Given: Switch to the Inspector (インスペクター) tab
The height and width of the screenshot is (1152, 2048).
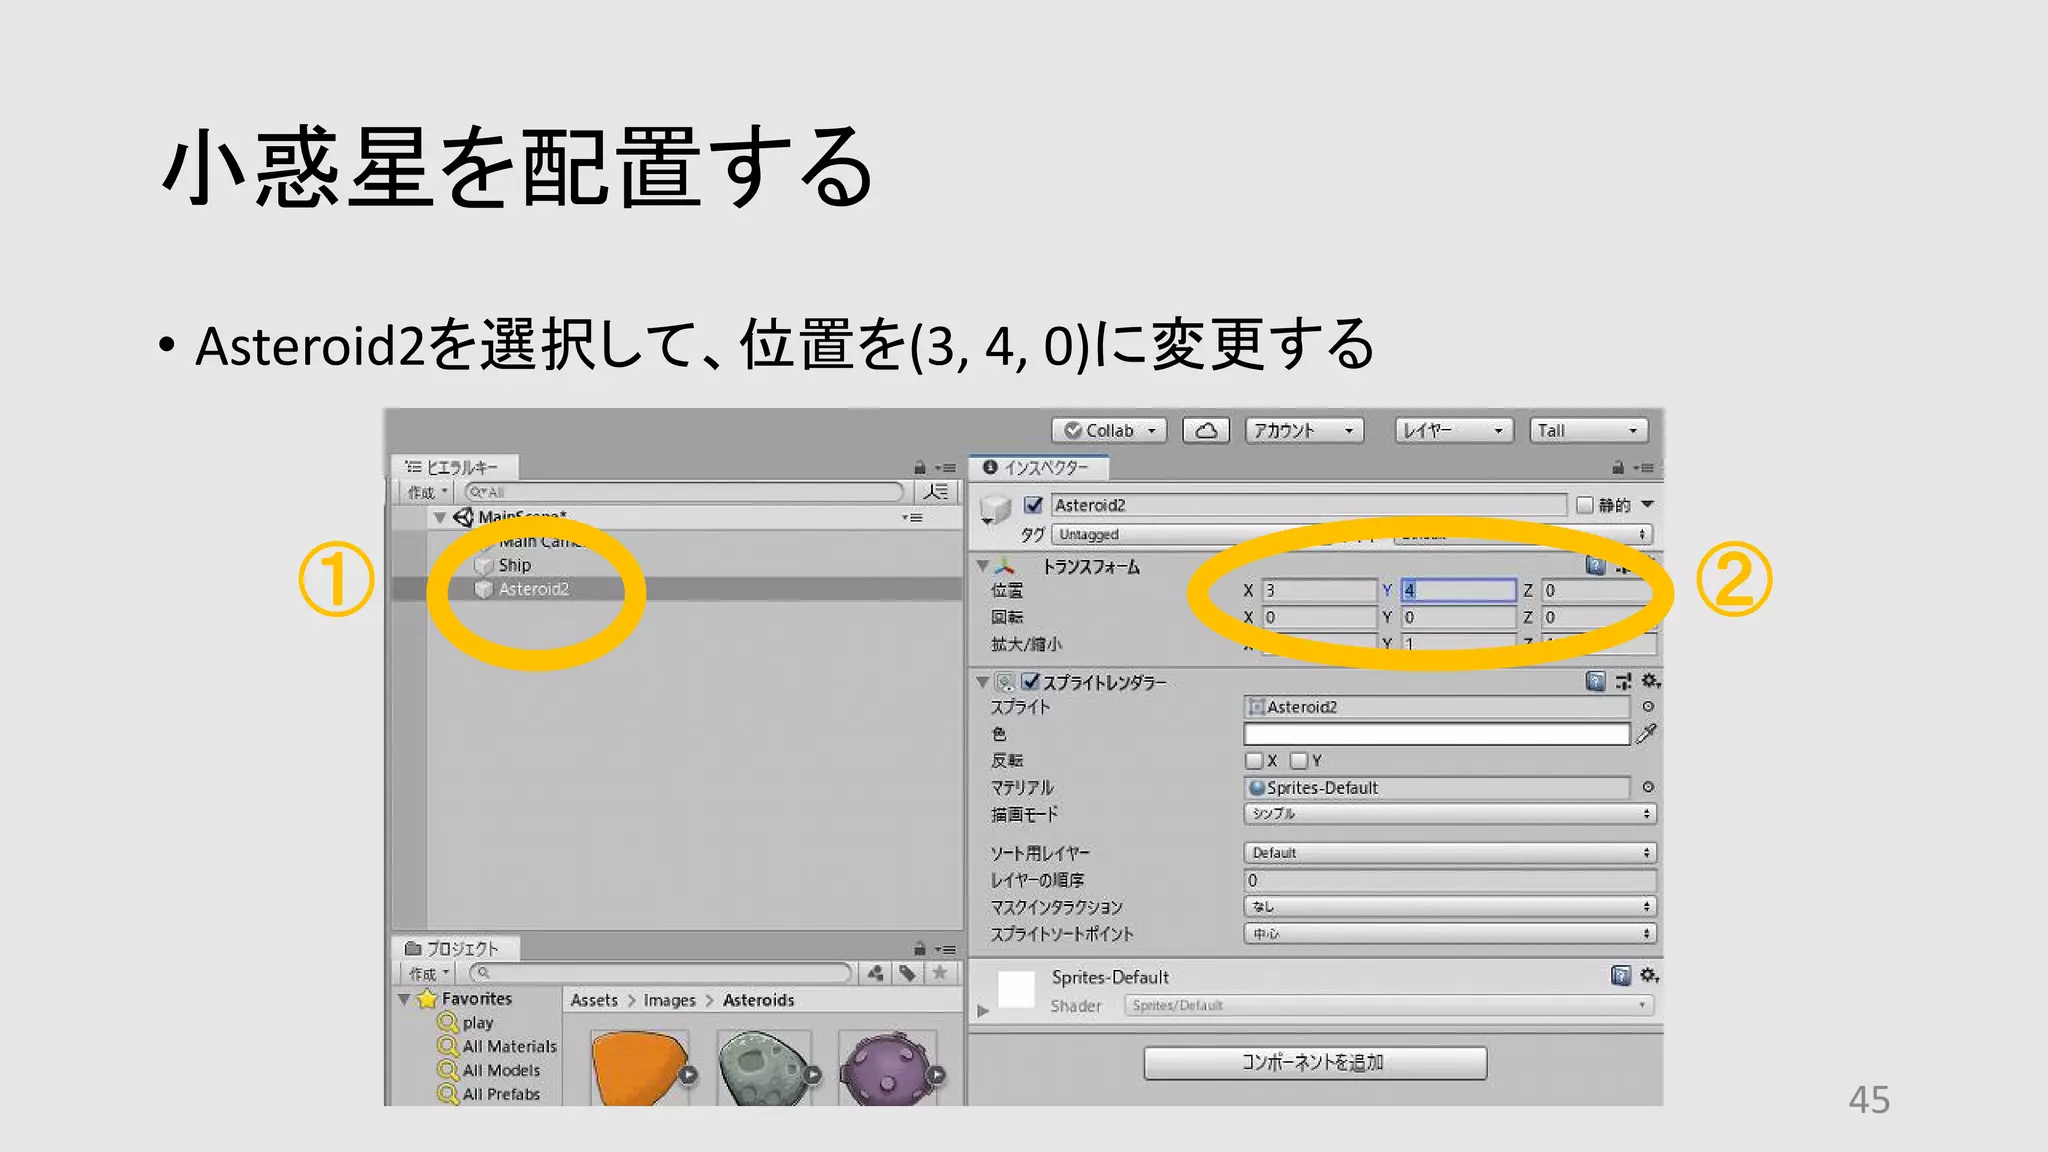Looking at the screenshot, I should click(x=1038, y=468).
